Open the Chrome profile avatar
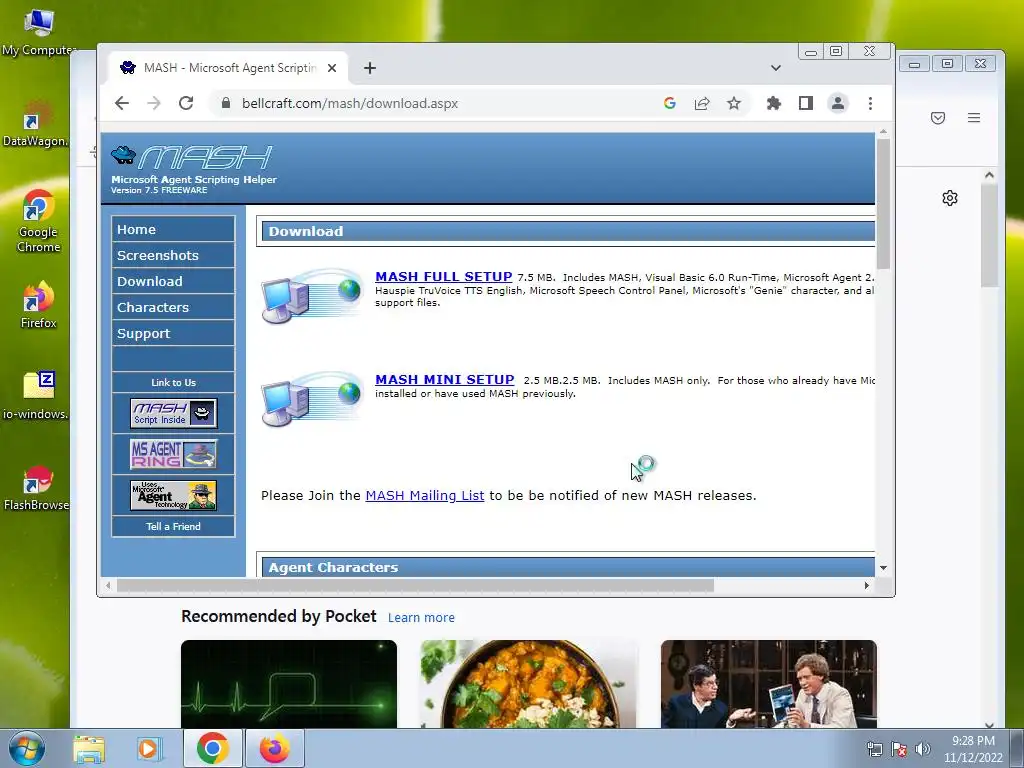 [x=838, y=103]
